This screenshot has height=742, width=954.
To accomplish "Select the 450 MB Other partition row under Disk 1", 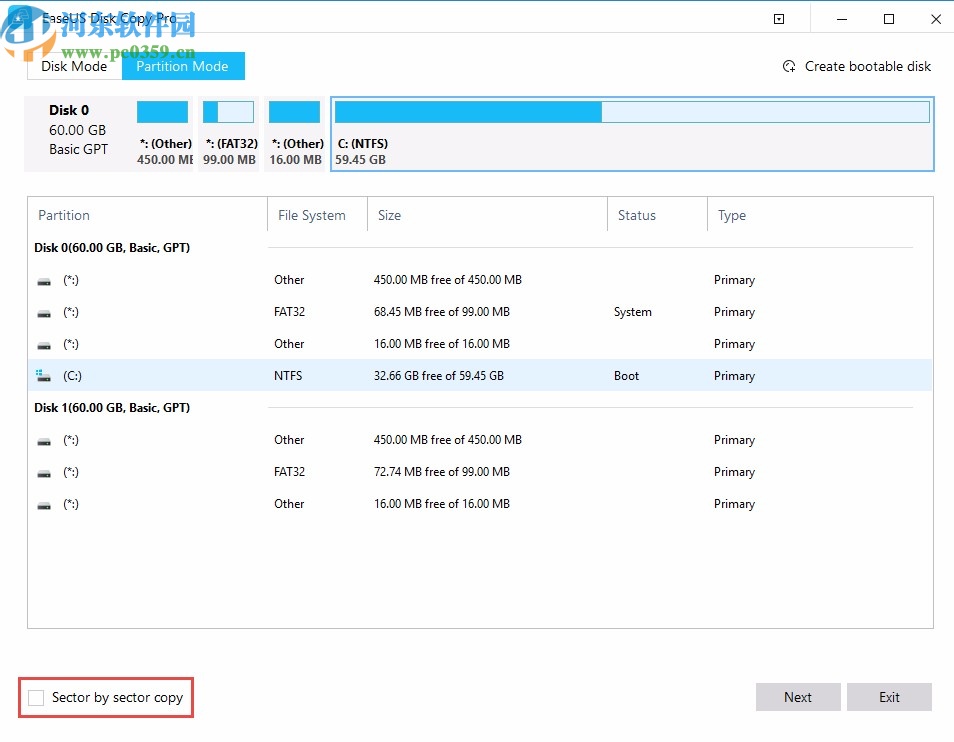I will 400,440.
